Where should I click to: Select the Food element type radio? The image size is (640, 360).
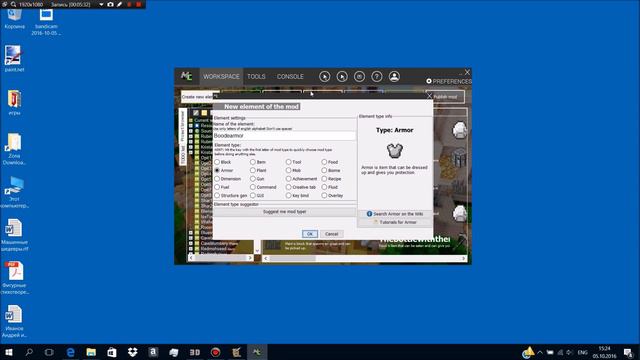(324, 162)
